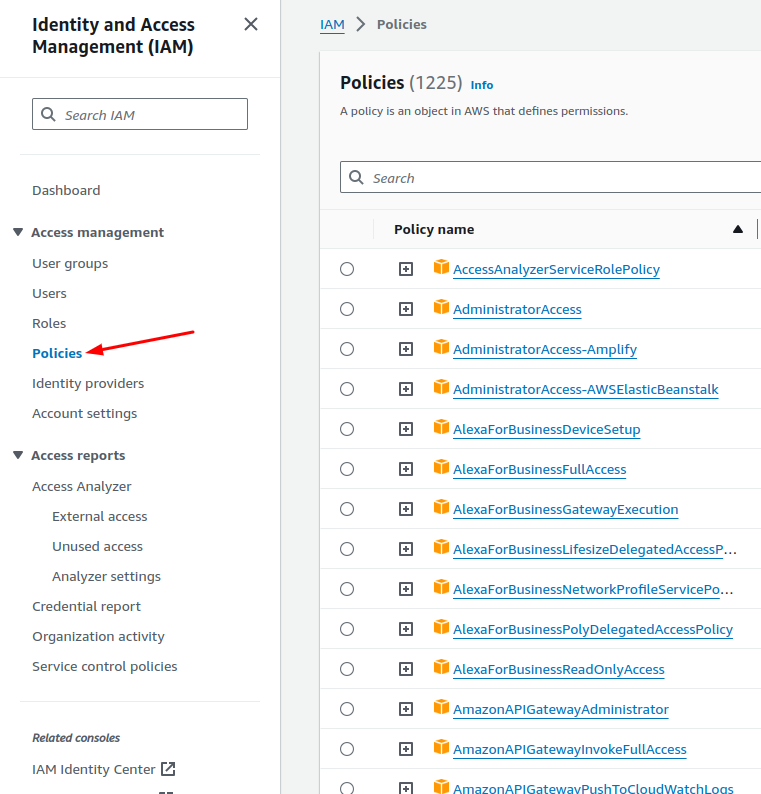Open External access findings
The width and height of the screenshot is (761, 794).
coord(100,517)
